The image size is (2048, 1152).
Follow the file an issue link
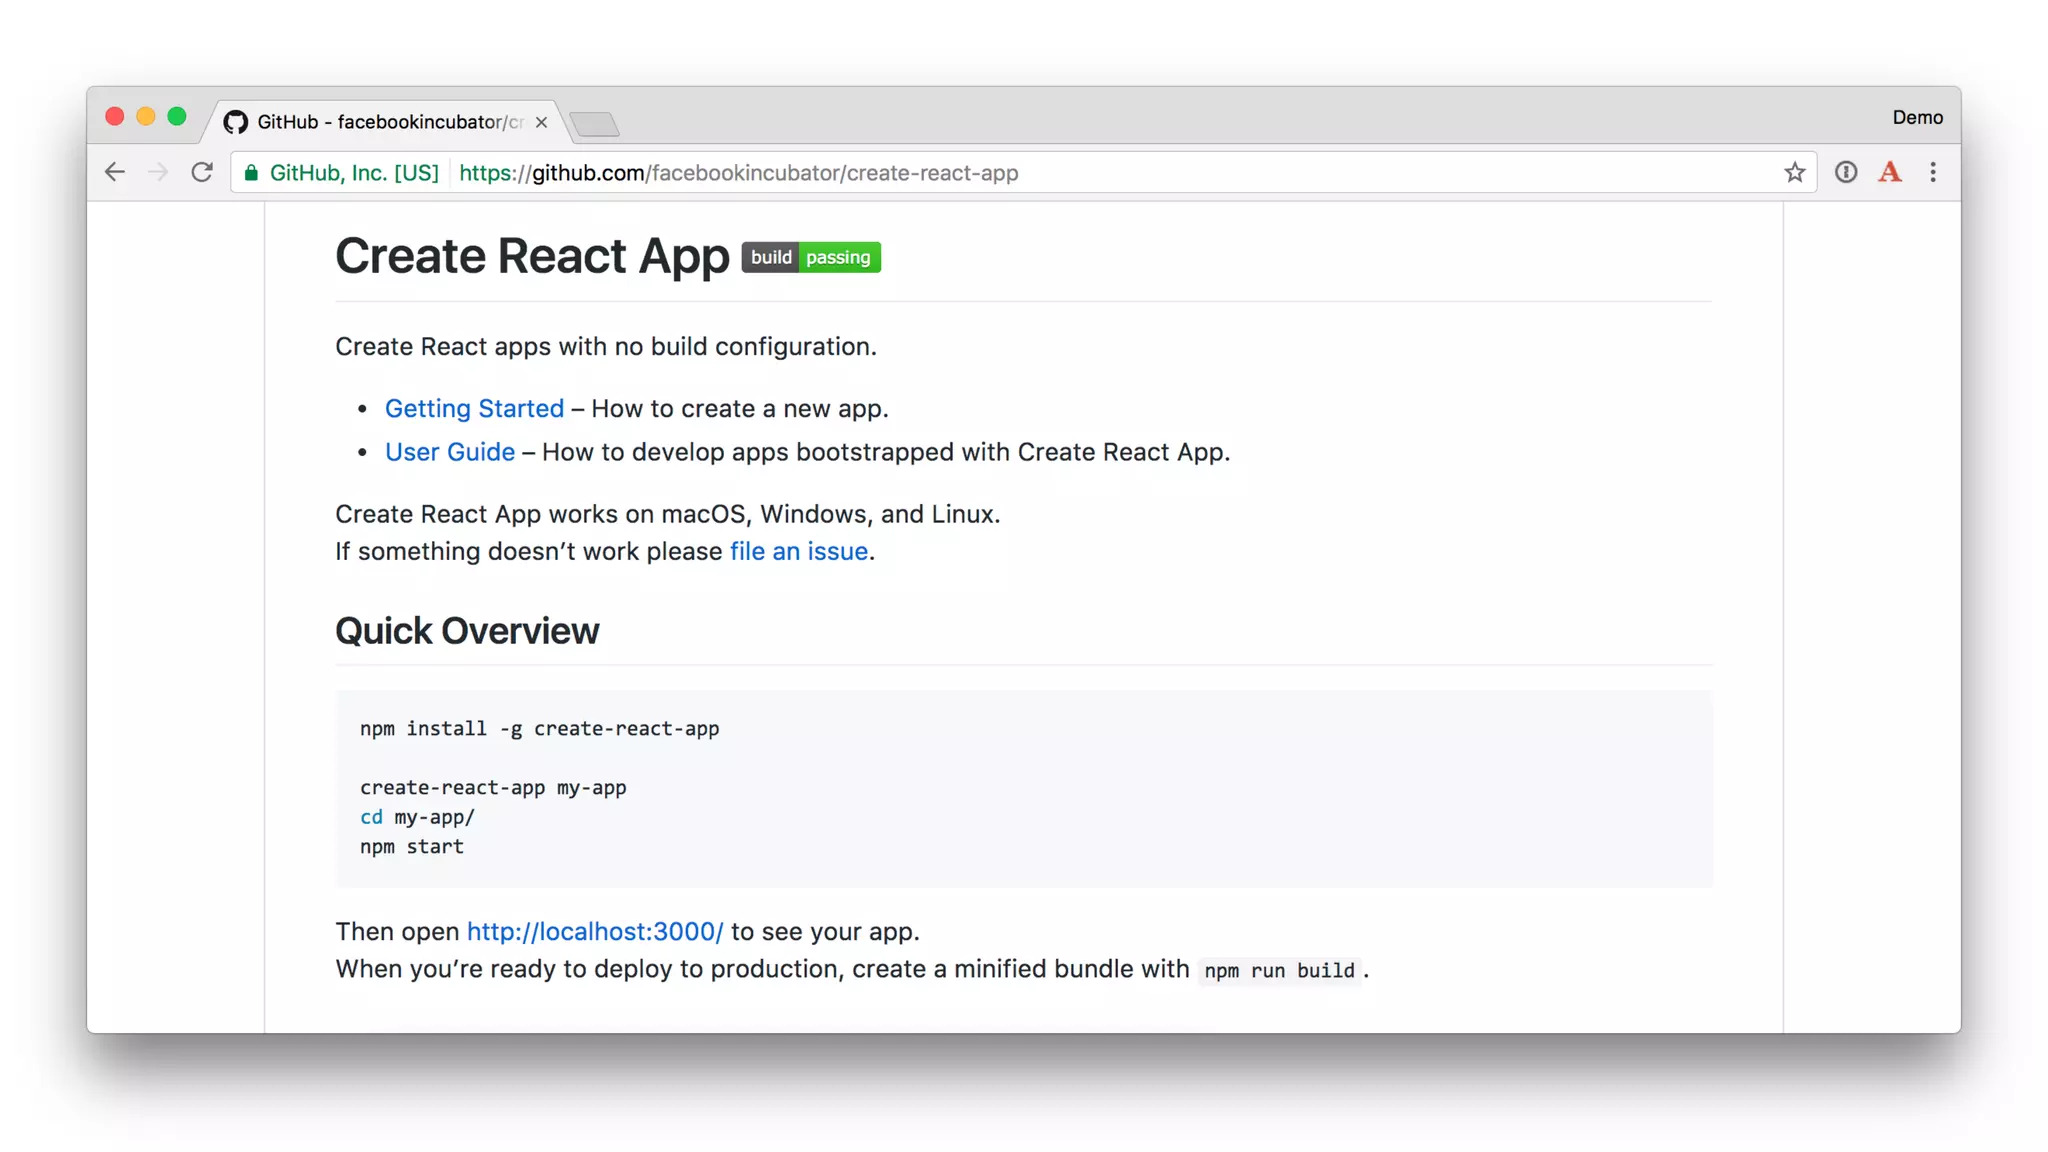coord(798,551)
